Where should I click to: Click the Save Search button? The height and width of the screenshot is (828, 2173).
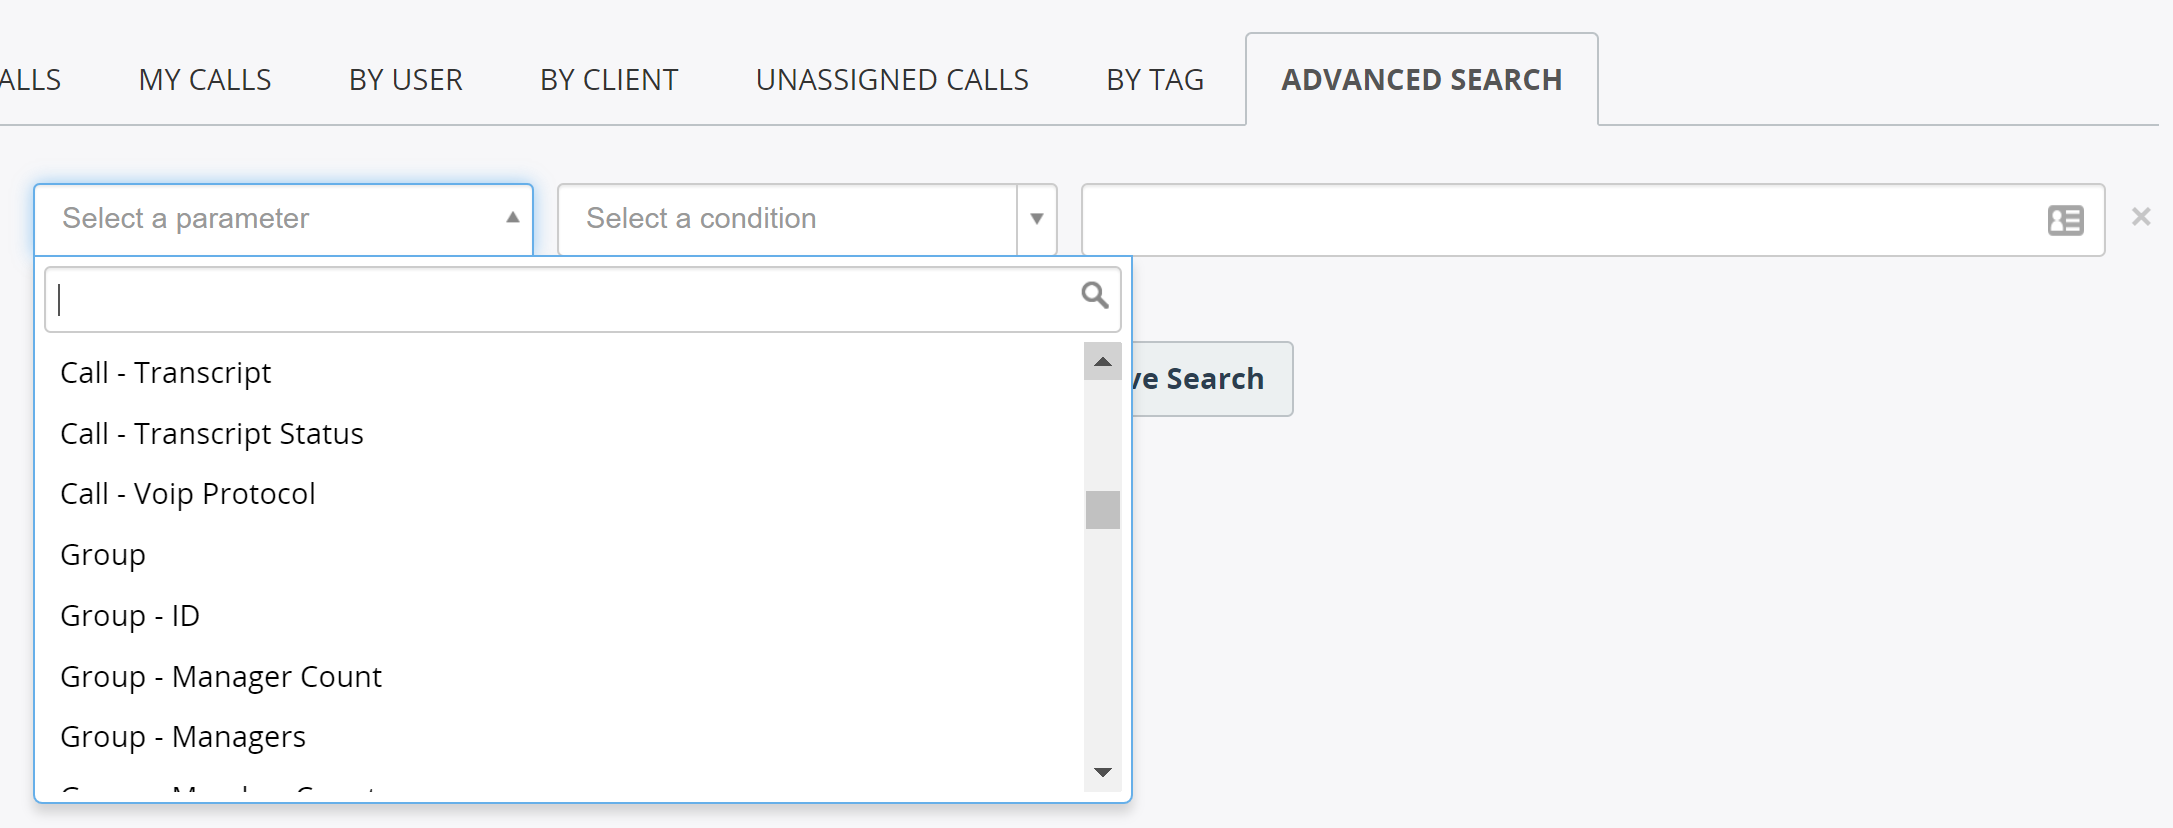(x=1212, y=379)
